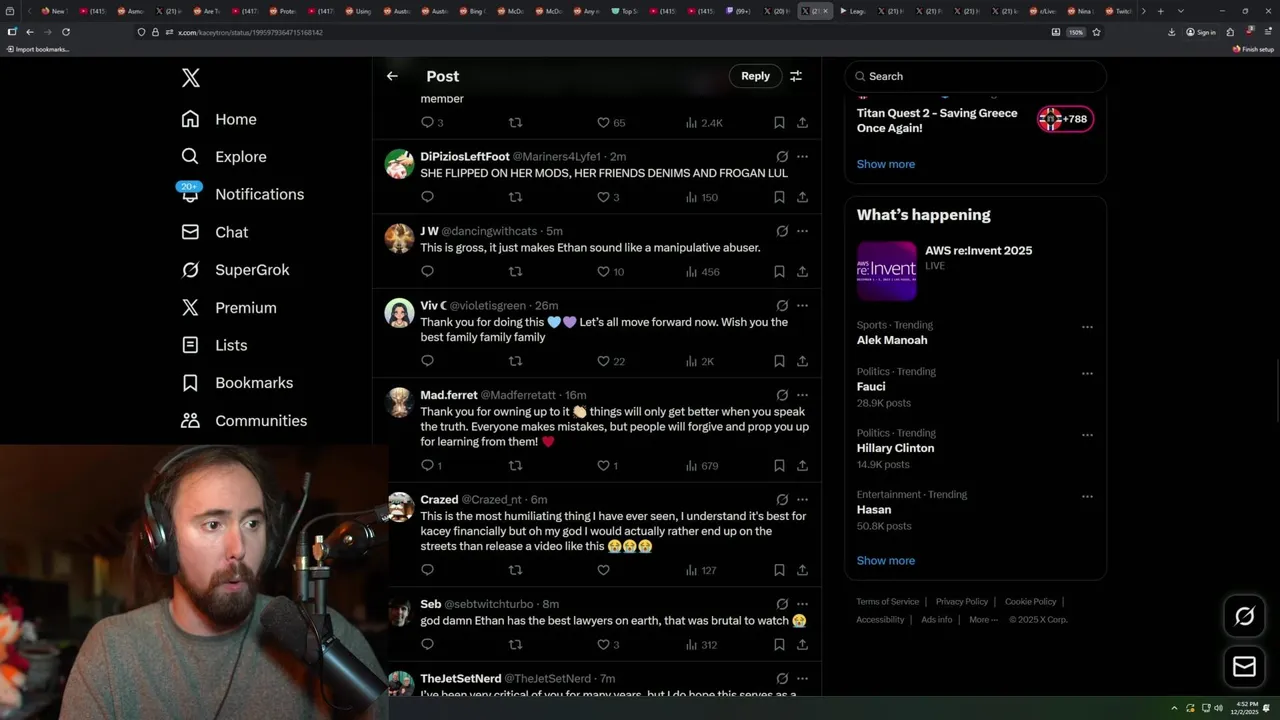This screenshot has width=1280, height=720.
Task: Open AWS re:Invent event thumbnail
Action: point(886,271)
